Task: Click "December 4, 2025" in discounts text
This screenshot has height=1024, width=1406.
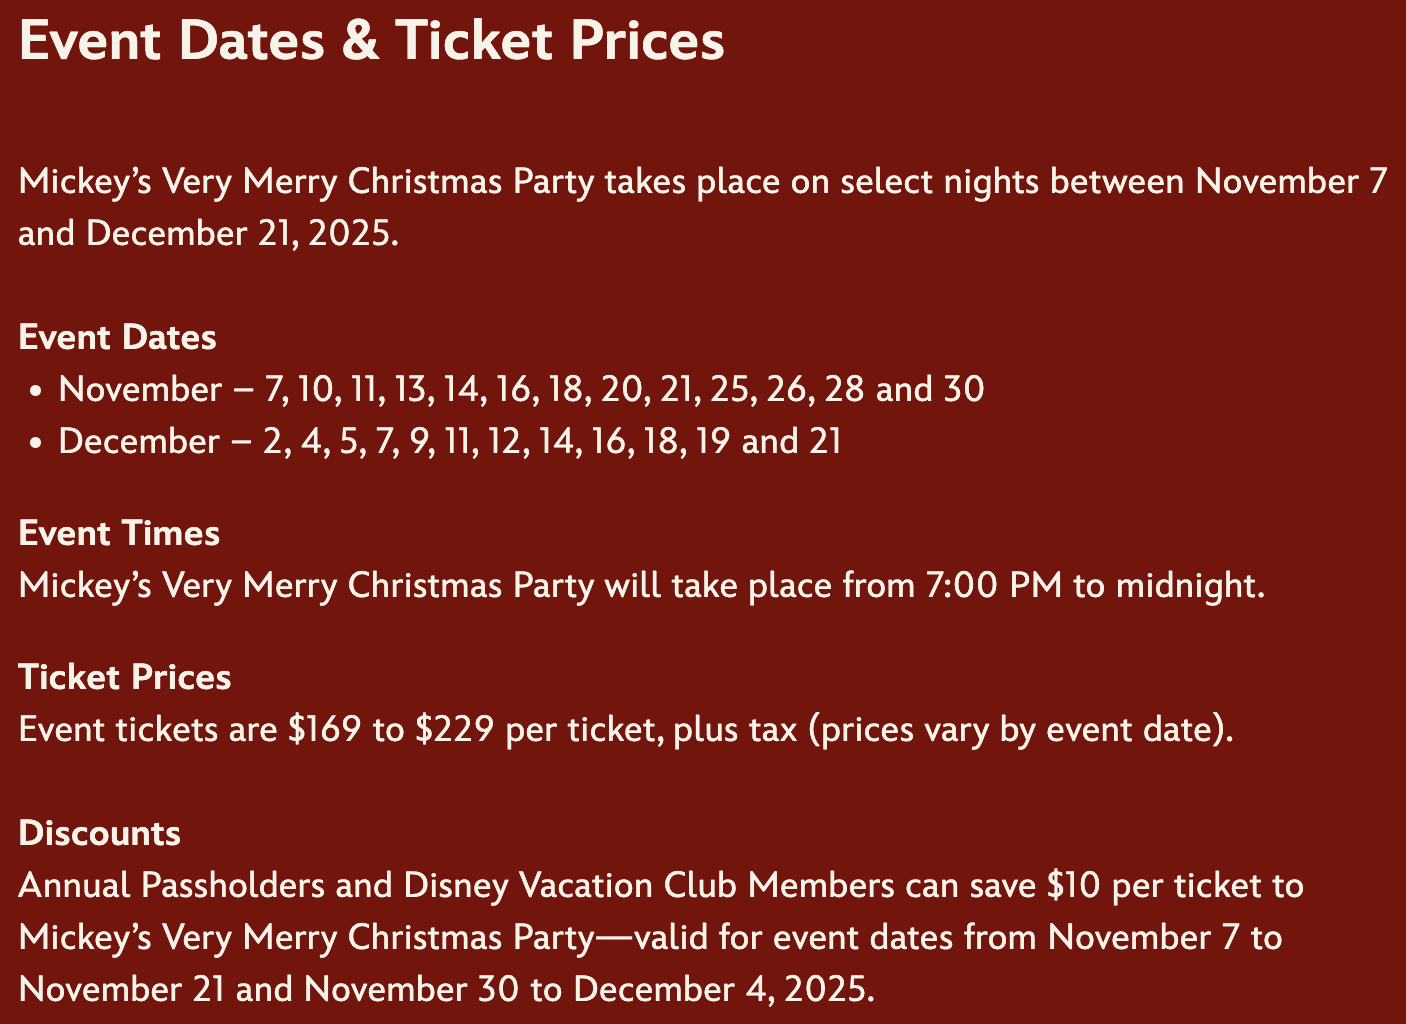Action: coord(723,989)
